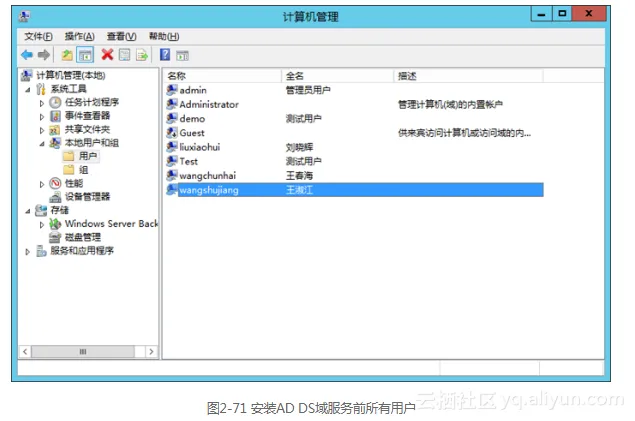Collapse the 存储 tree node
The height and width of the screenshot is (421, 635).
point(28,211)
